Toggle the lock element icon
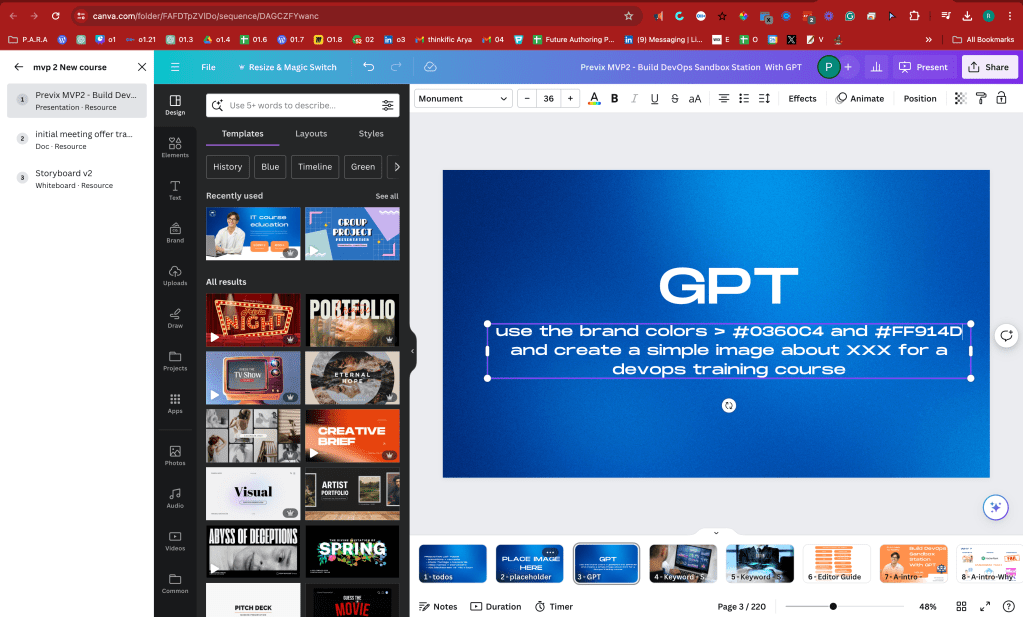 (1001, 98)
